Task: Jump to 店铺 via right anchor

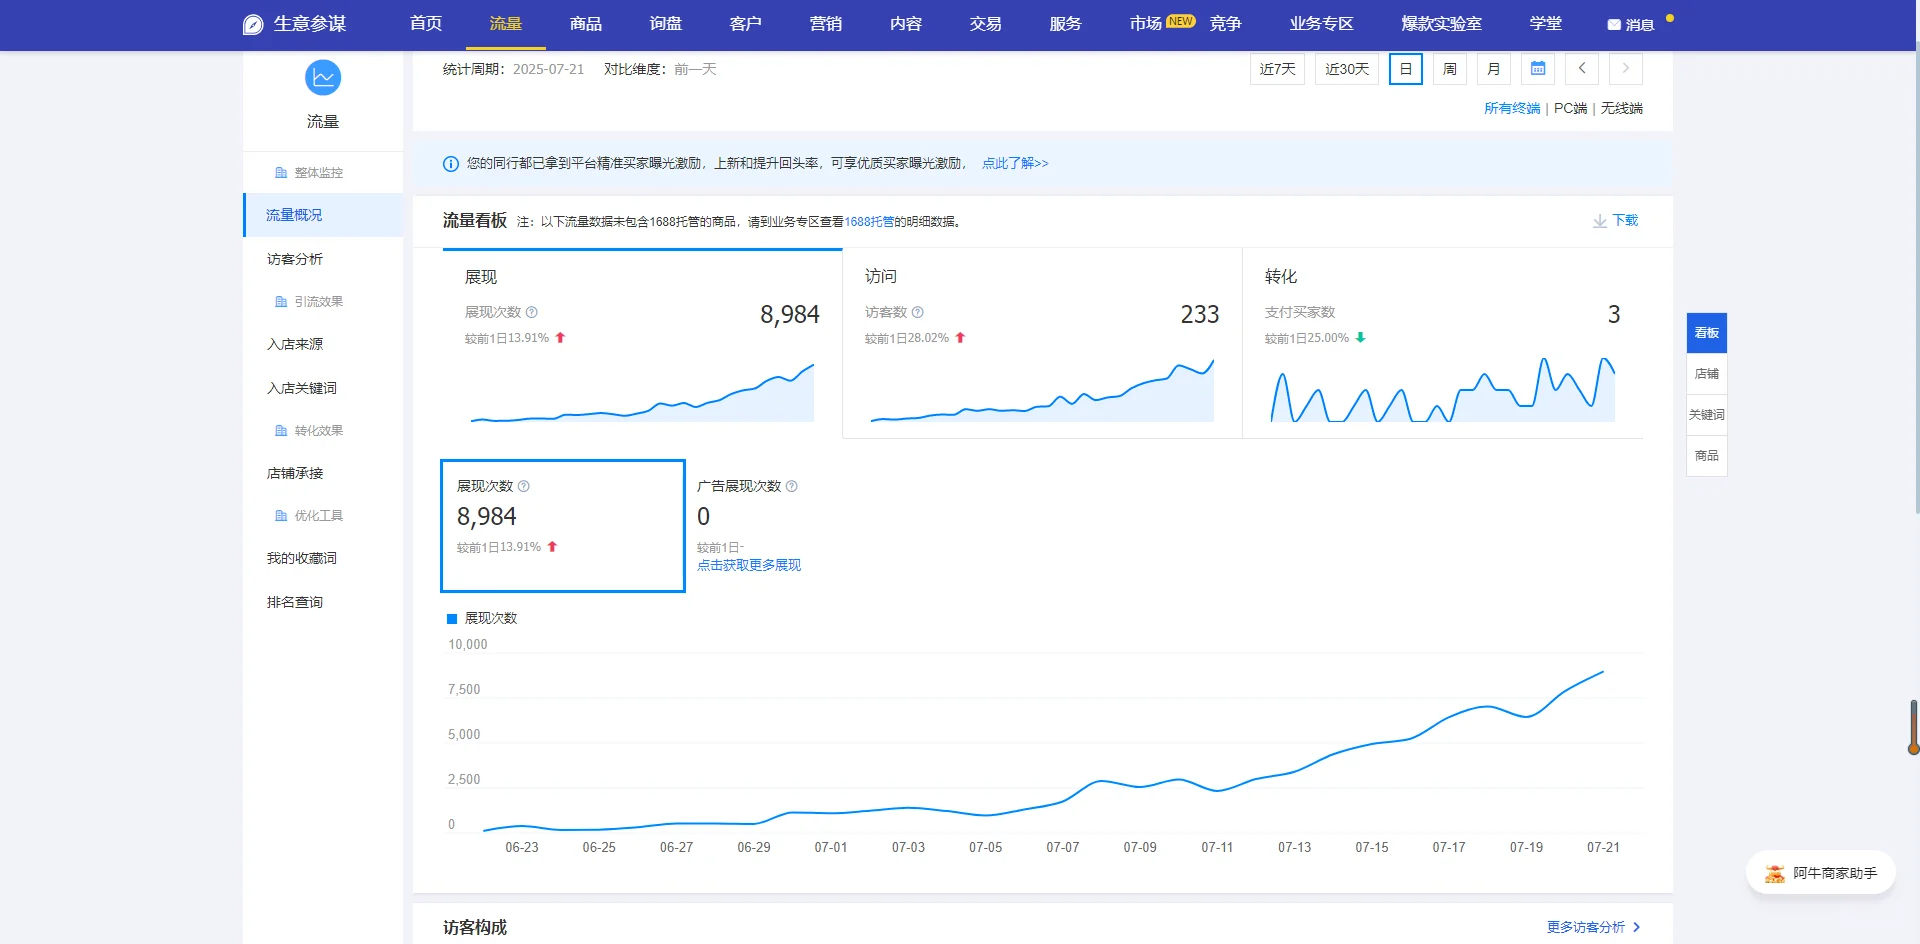Action: [x=1707, y=374]
